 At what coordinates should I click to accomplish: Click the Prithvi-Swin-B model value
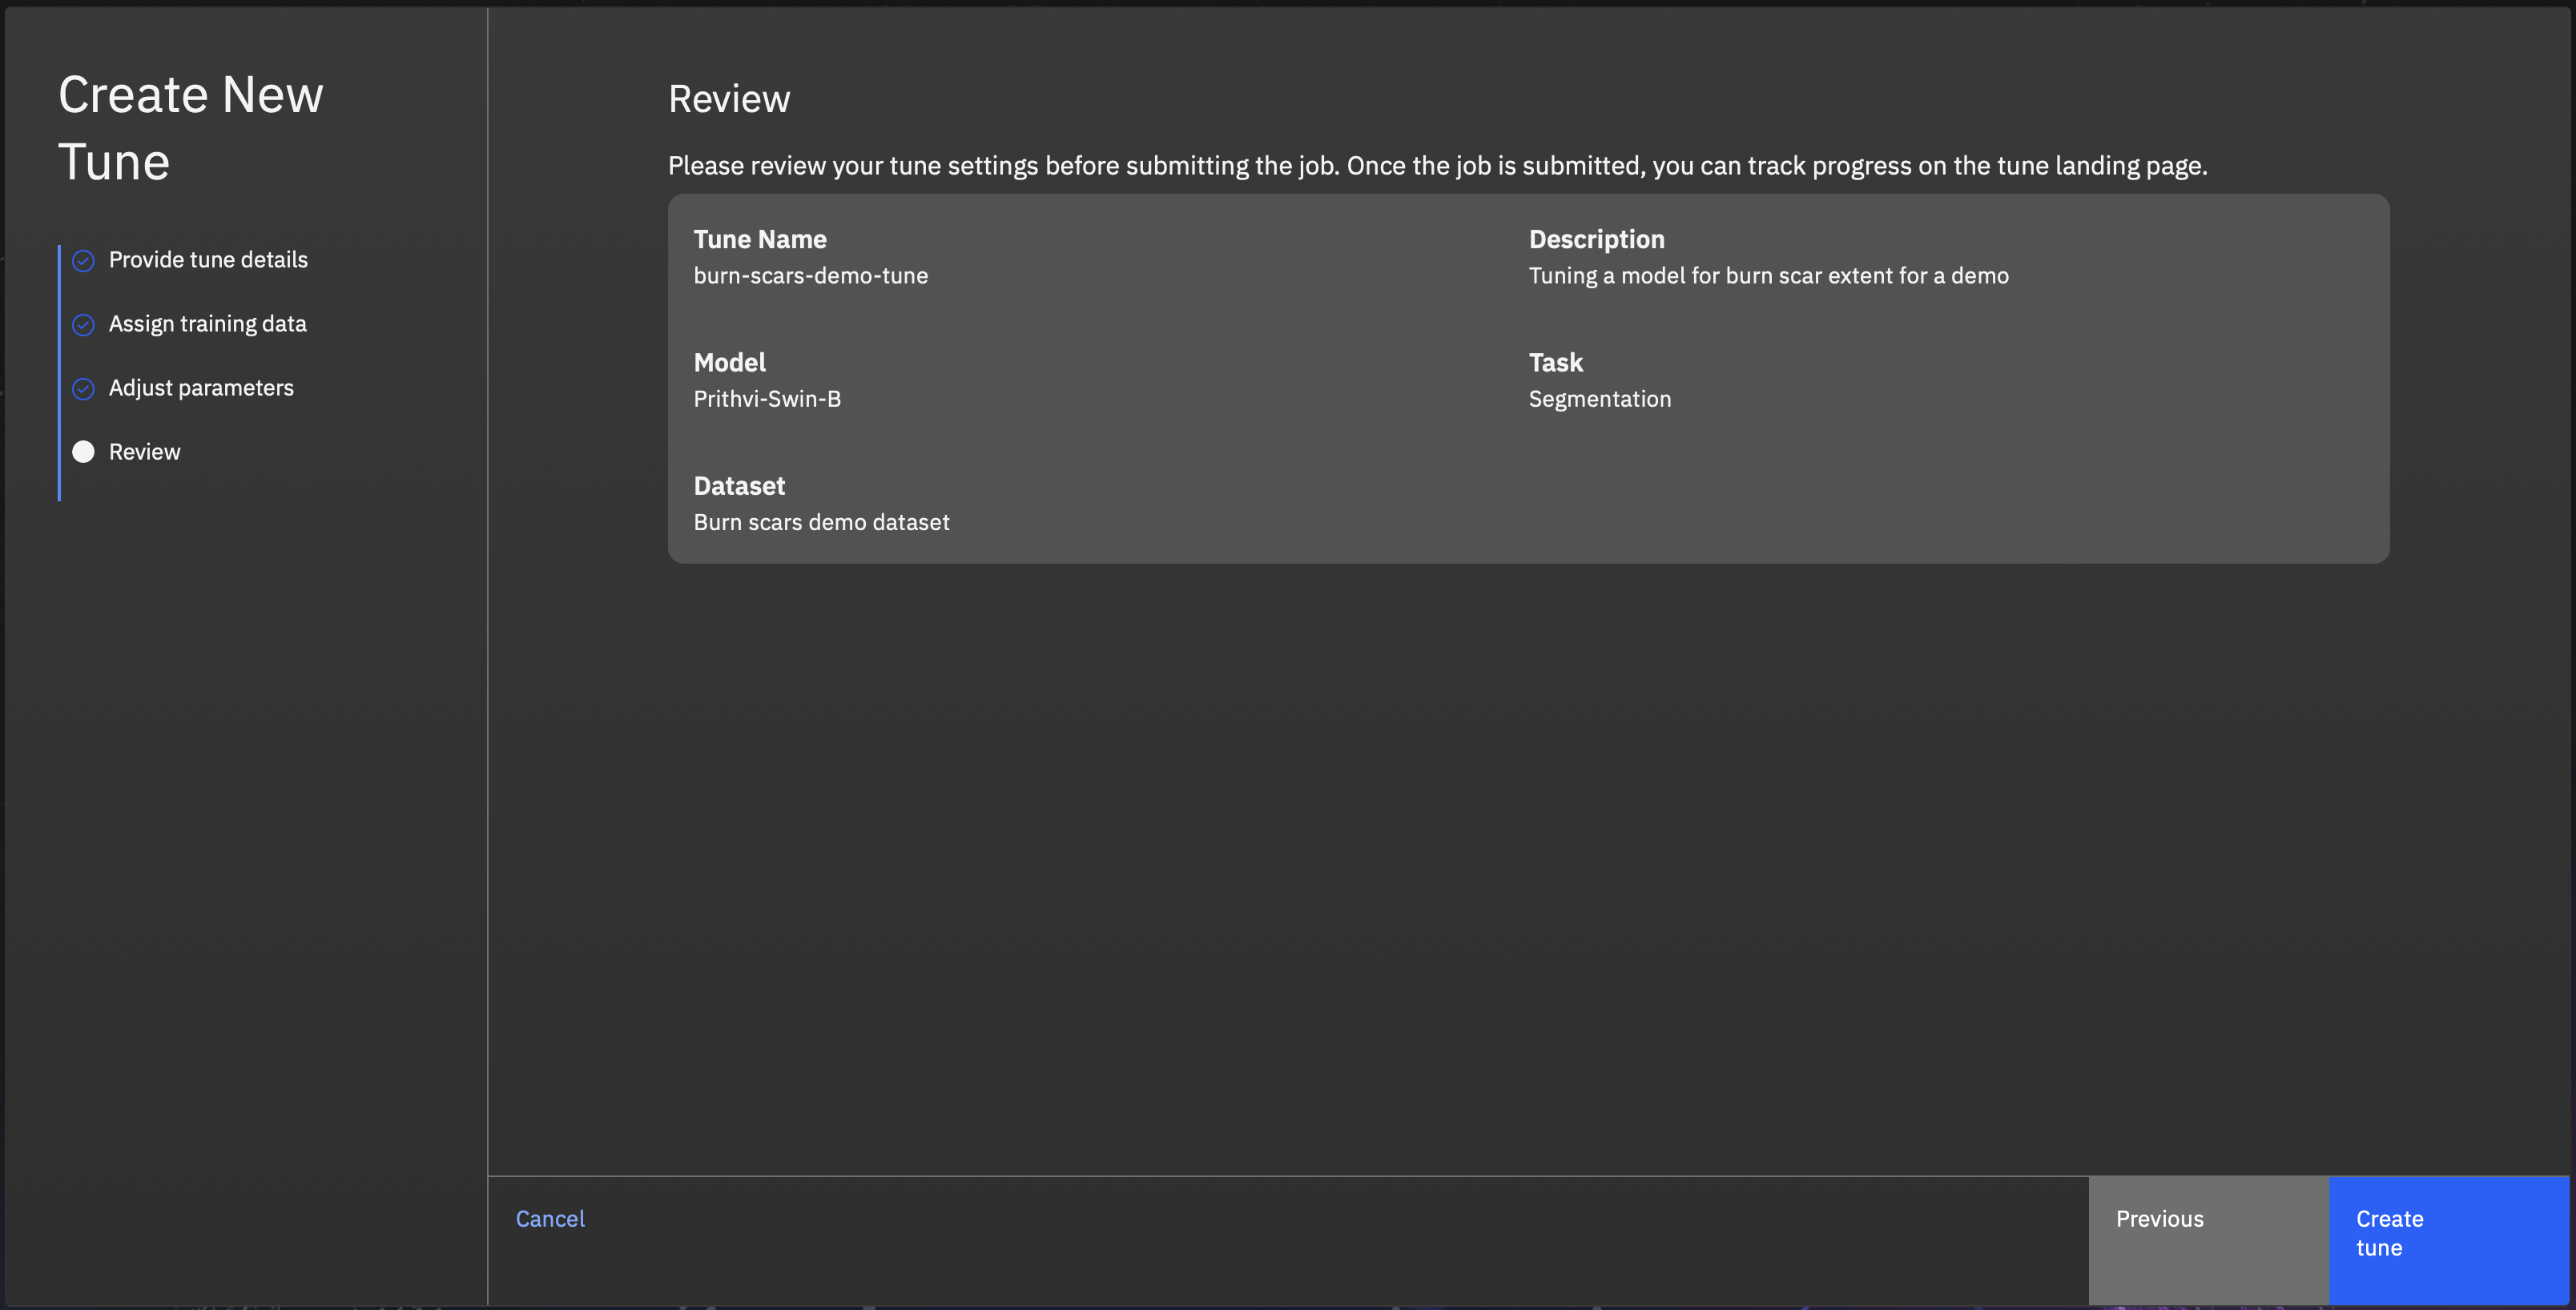(767, 399)
